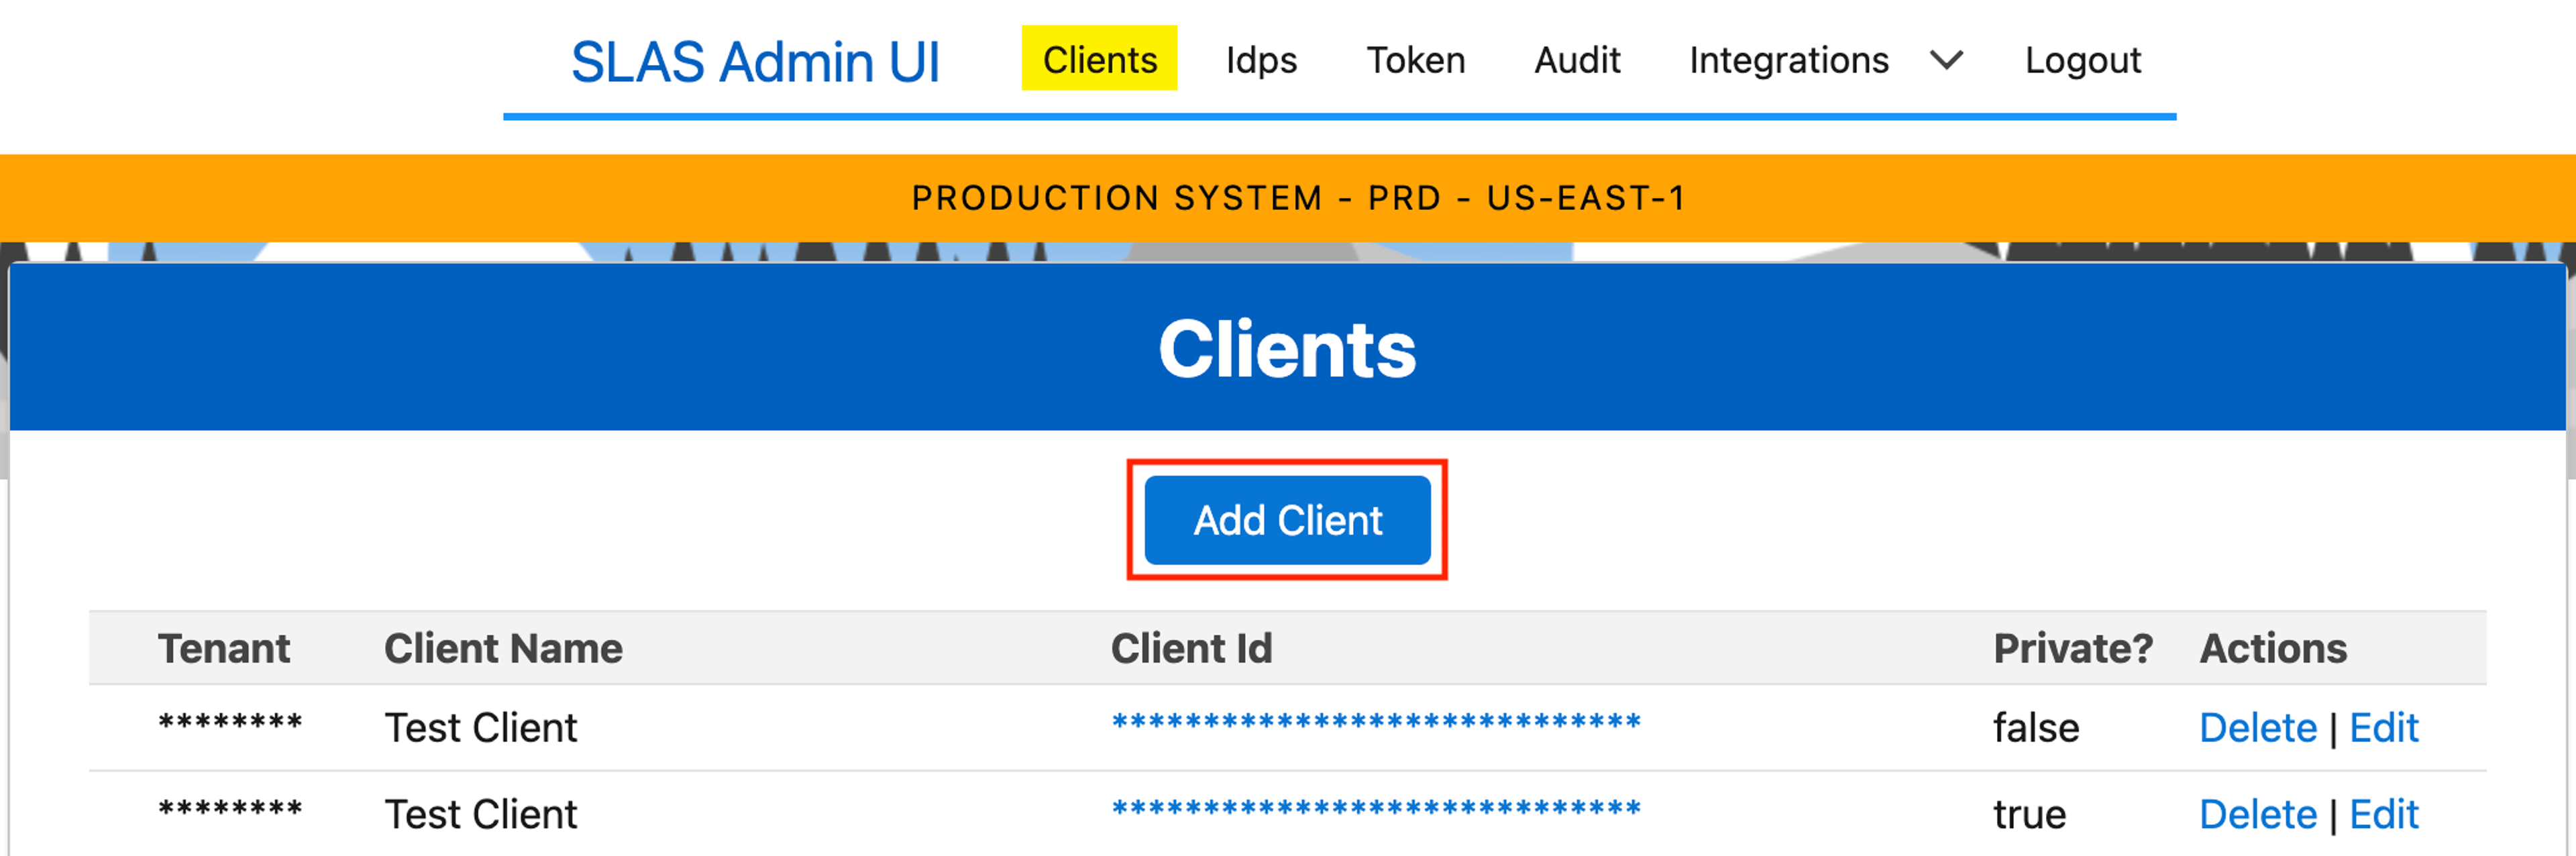Viewport: 2576px width, 856px height.
Task: Delete the Test Client with Private false
Action: point(2257,727)
